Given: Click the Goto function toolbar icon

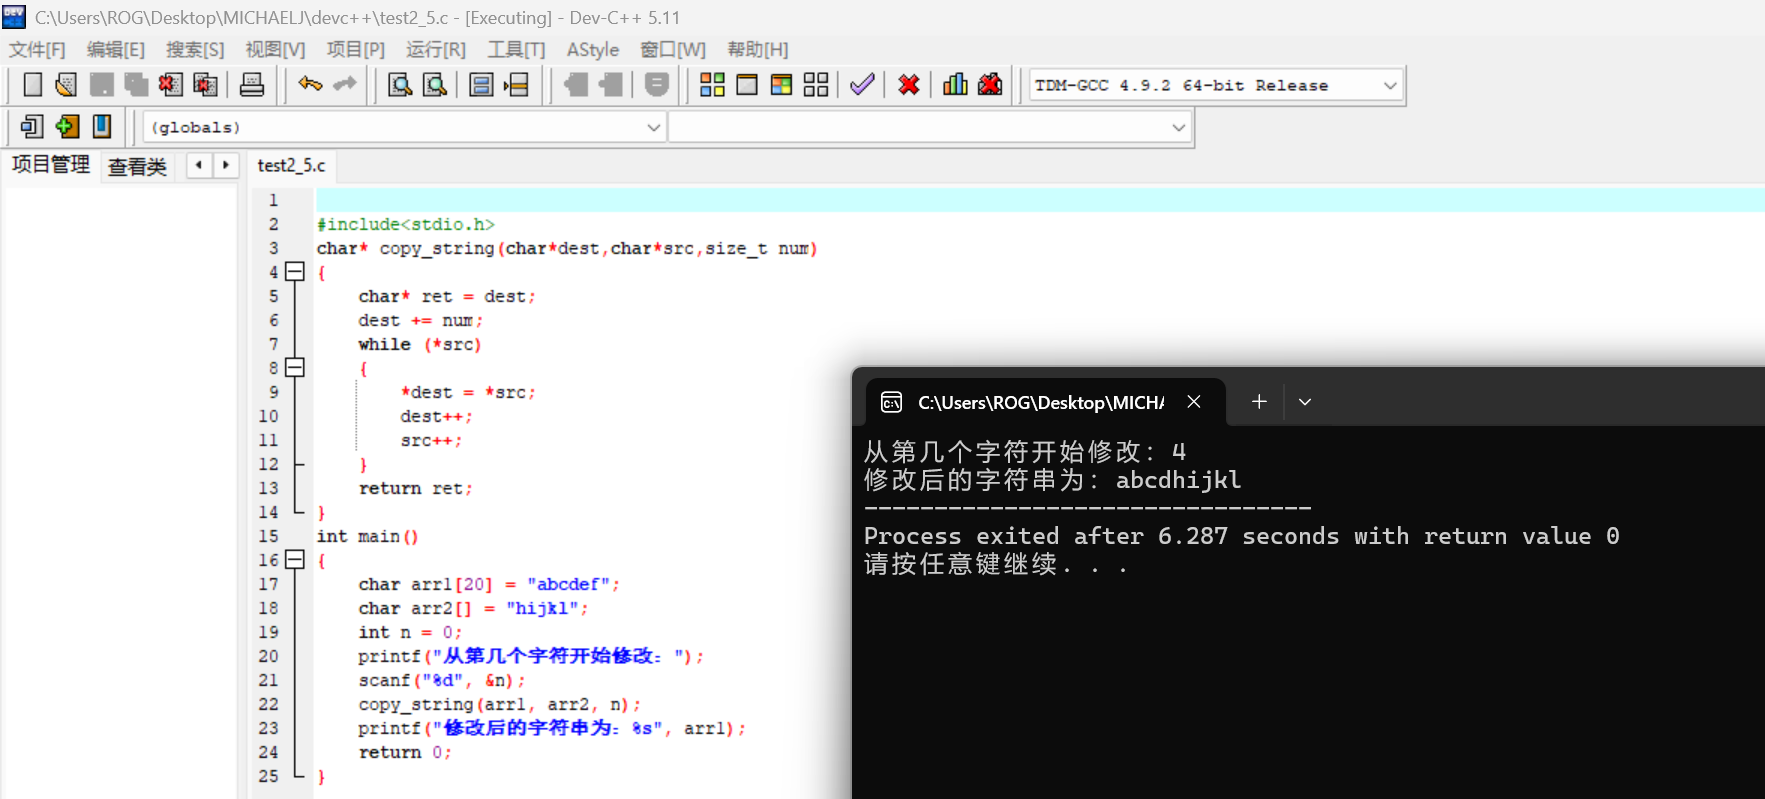Looking at the screenshot, I should [481, 85].
